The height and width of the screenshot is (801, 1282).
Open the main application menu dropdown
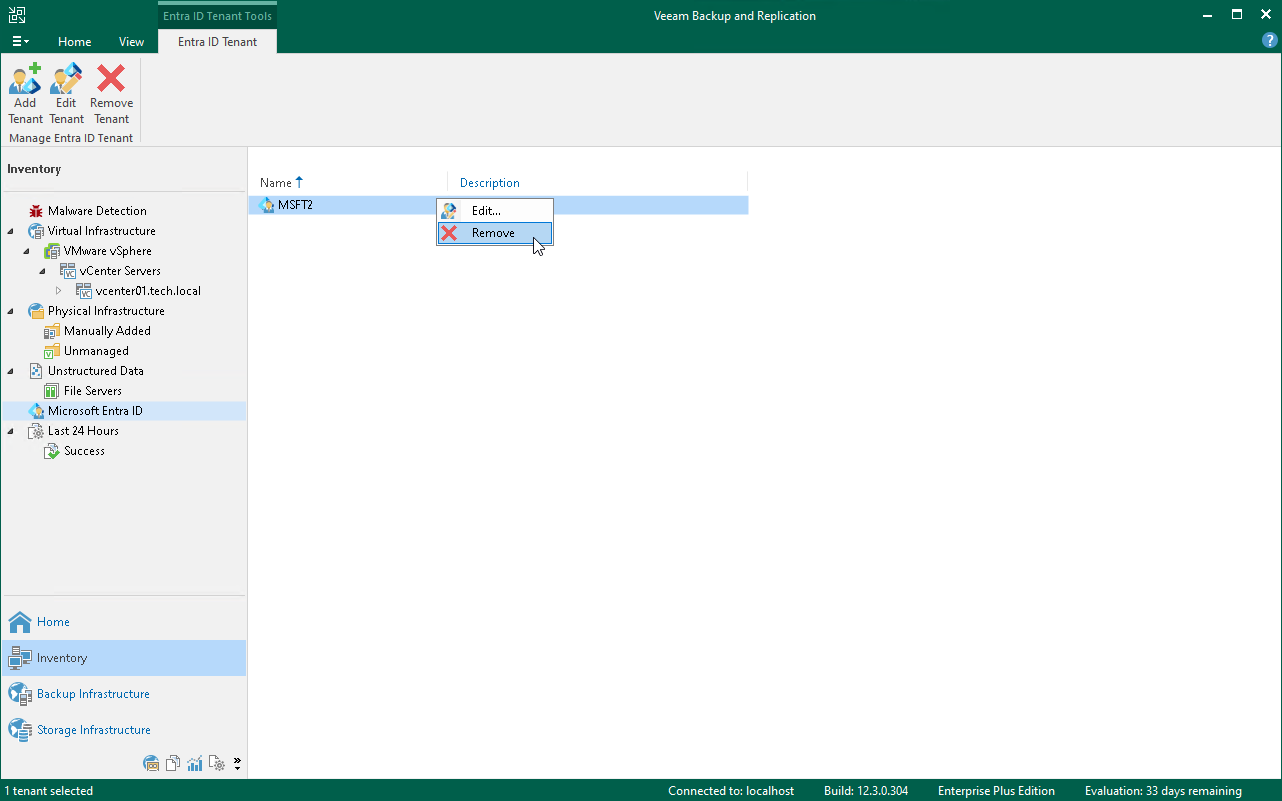click(x=20, y=42)
